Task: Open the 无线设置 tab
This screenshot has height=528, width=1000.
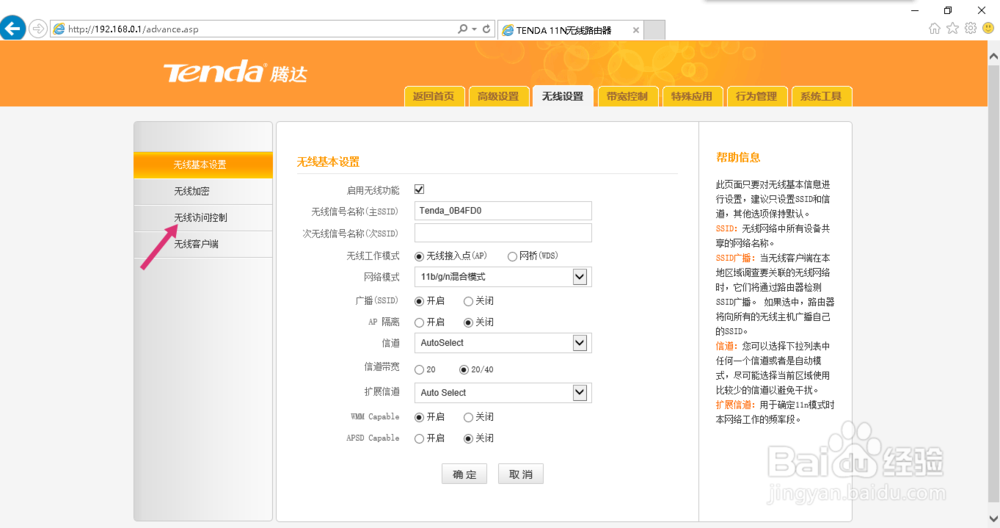Action: coord(562,96)
